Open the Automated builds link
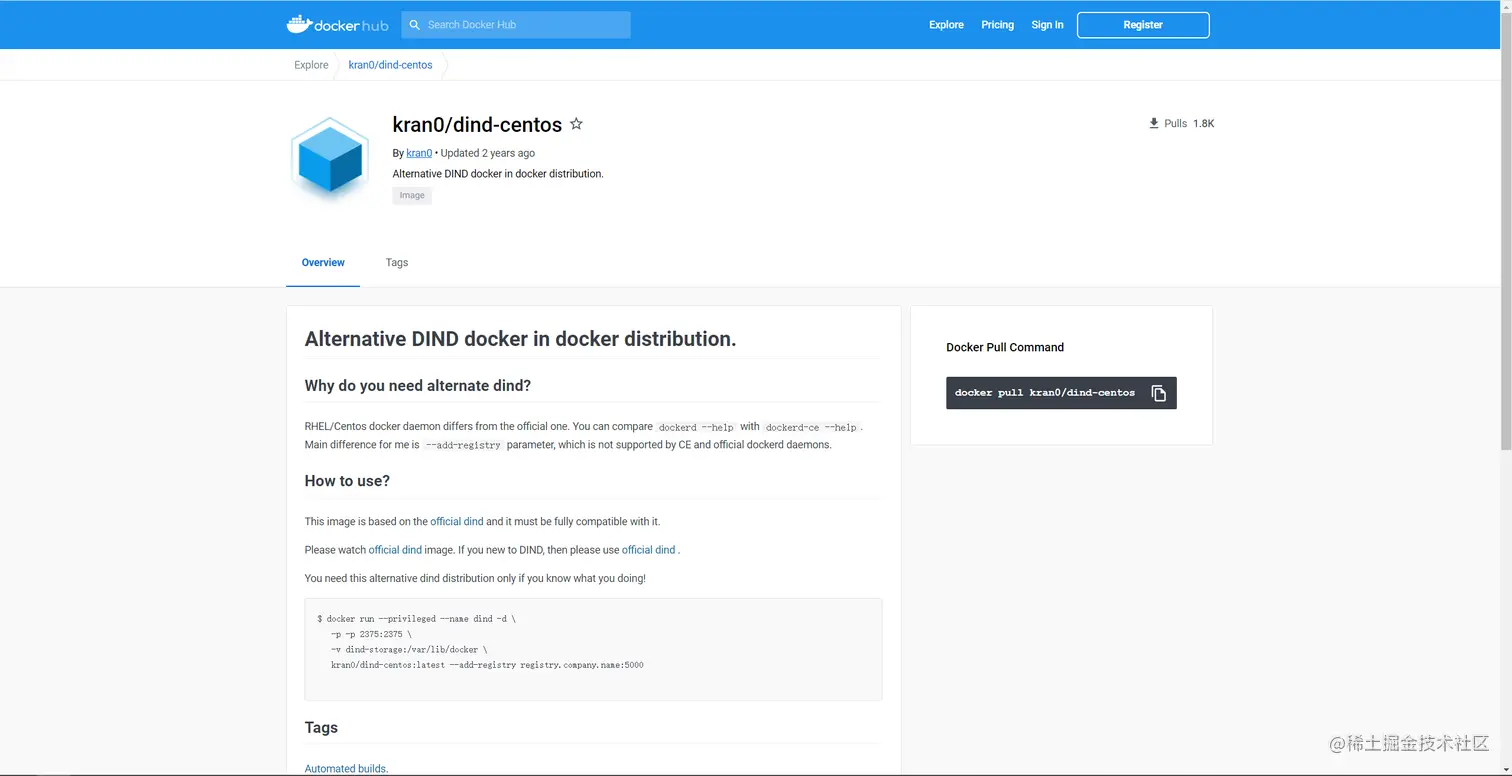The image size is (1512, 776). point(346,769)
